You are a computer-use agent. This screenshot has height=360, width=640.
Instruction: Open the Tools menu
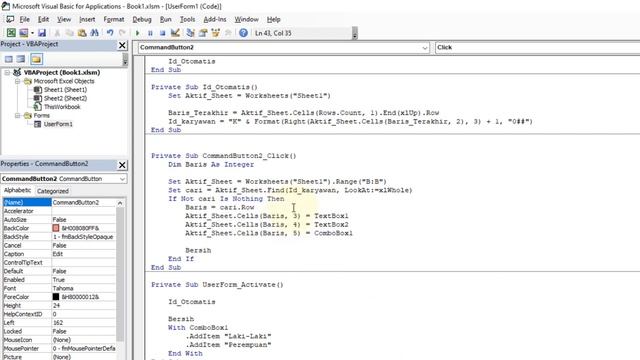point(187,19)
